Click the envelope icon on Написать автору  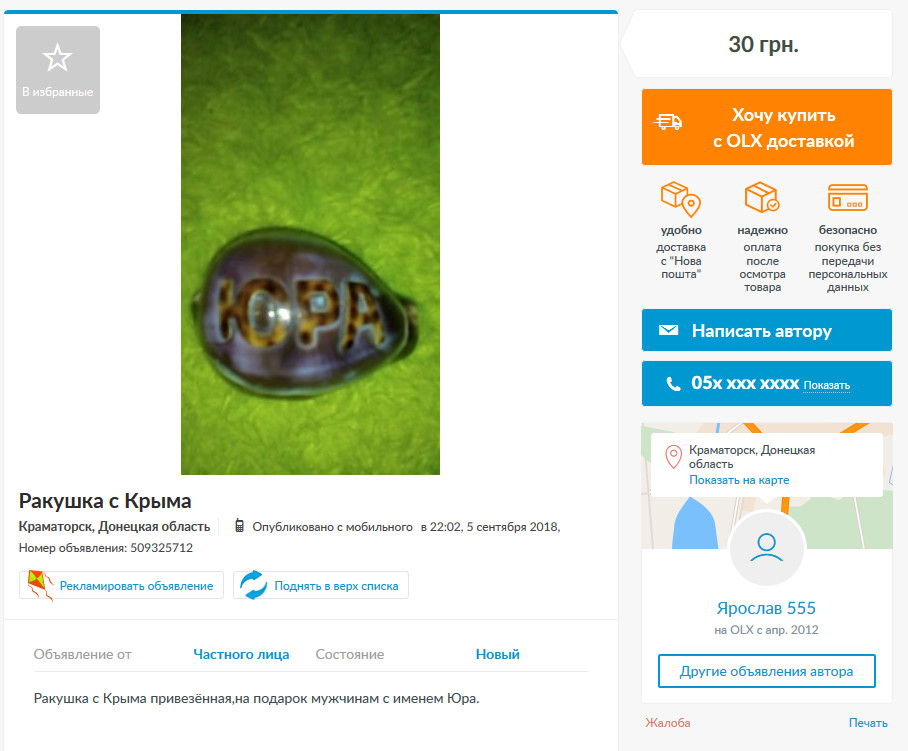click(668, 330)
